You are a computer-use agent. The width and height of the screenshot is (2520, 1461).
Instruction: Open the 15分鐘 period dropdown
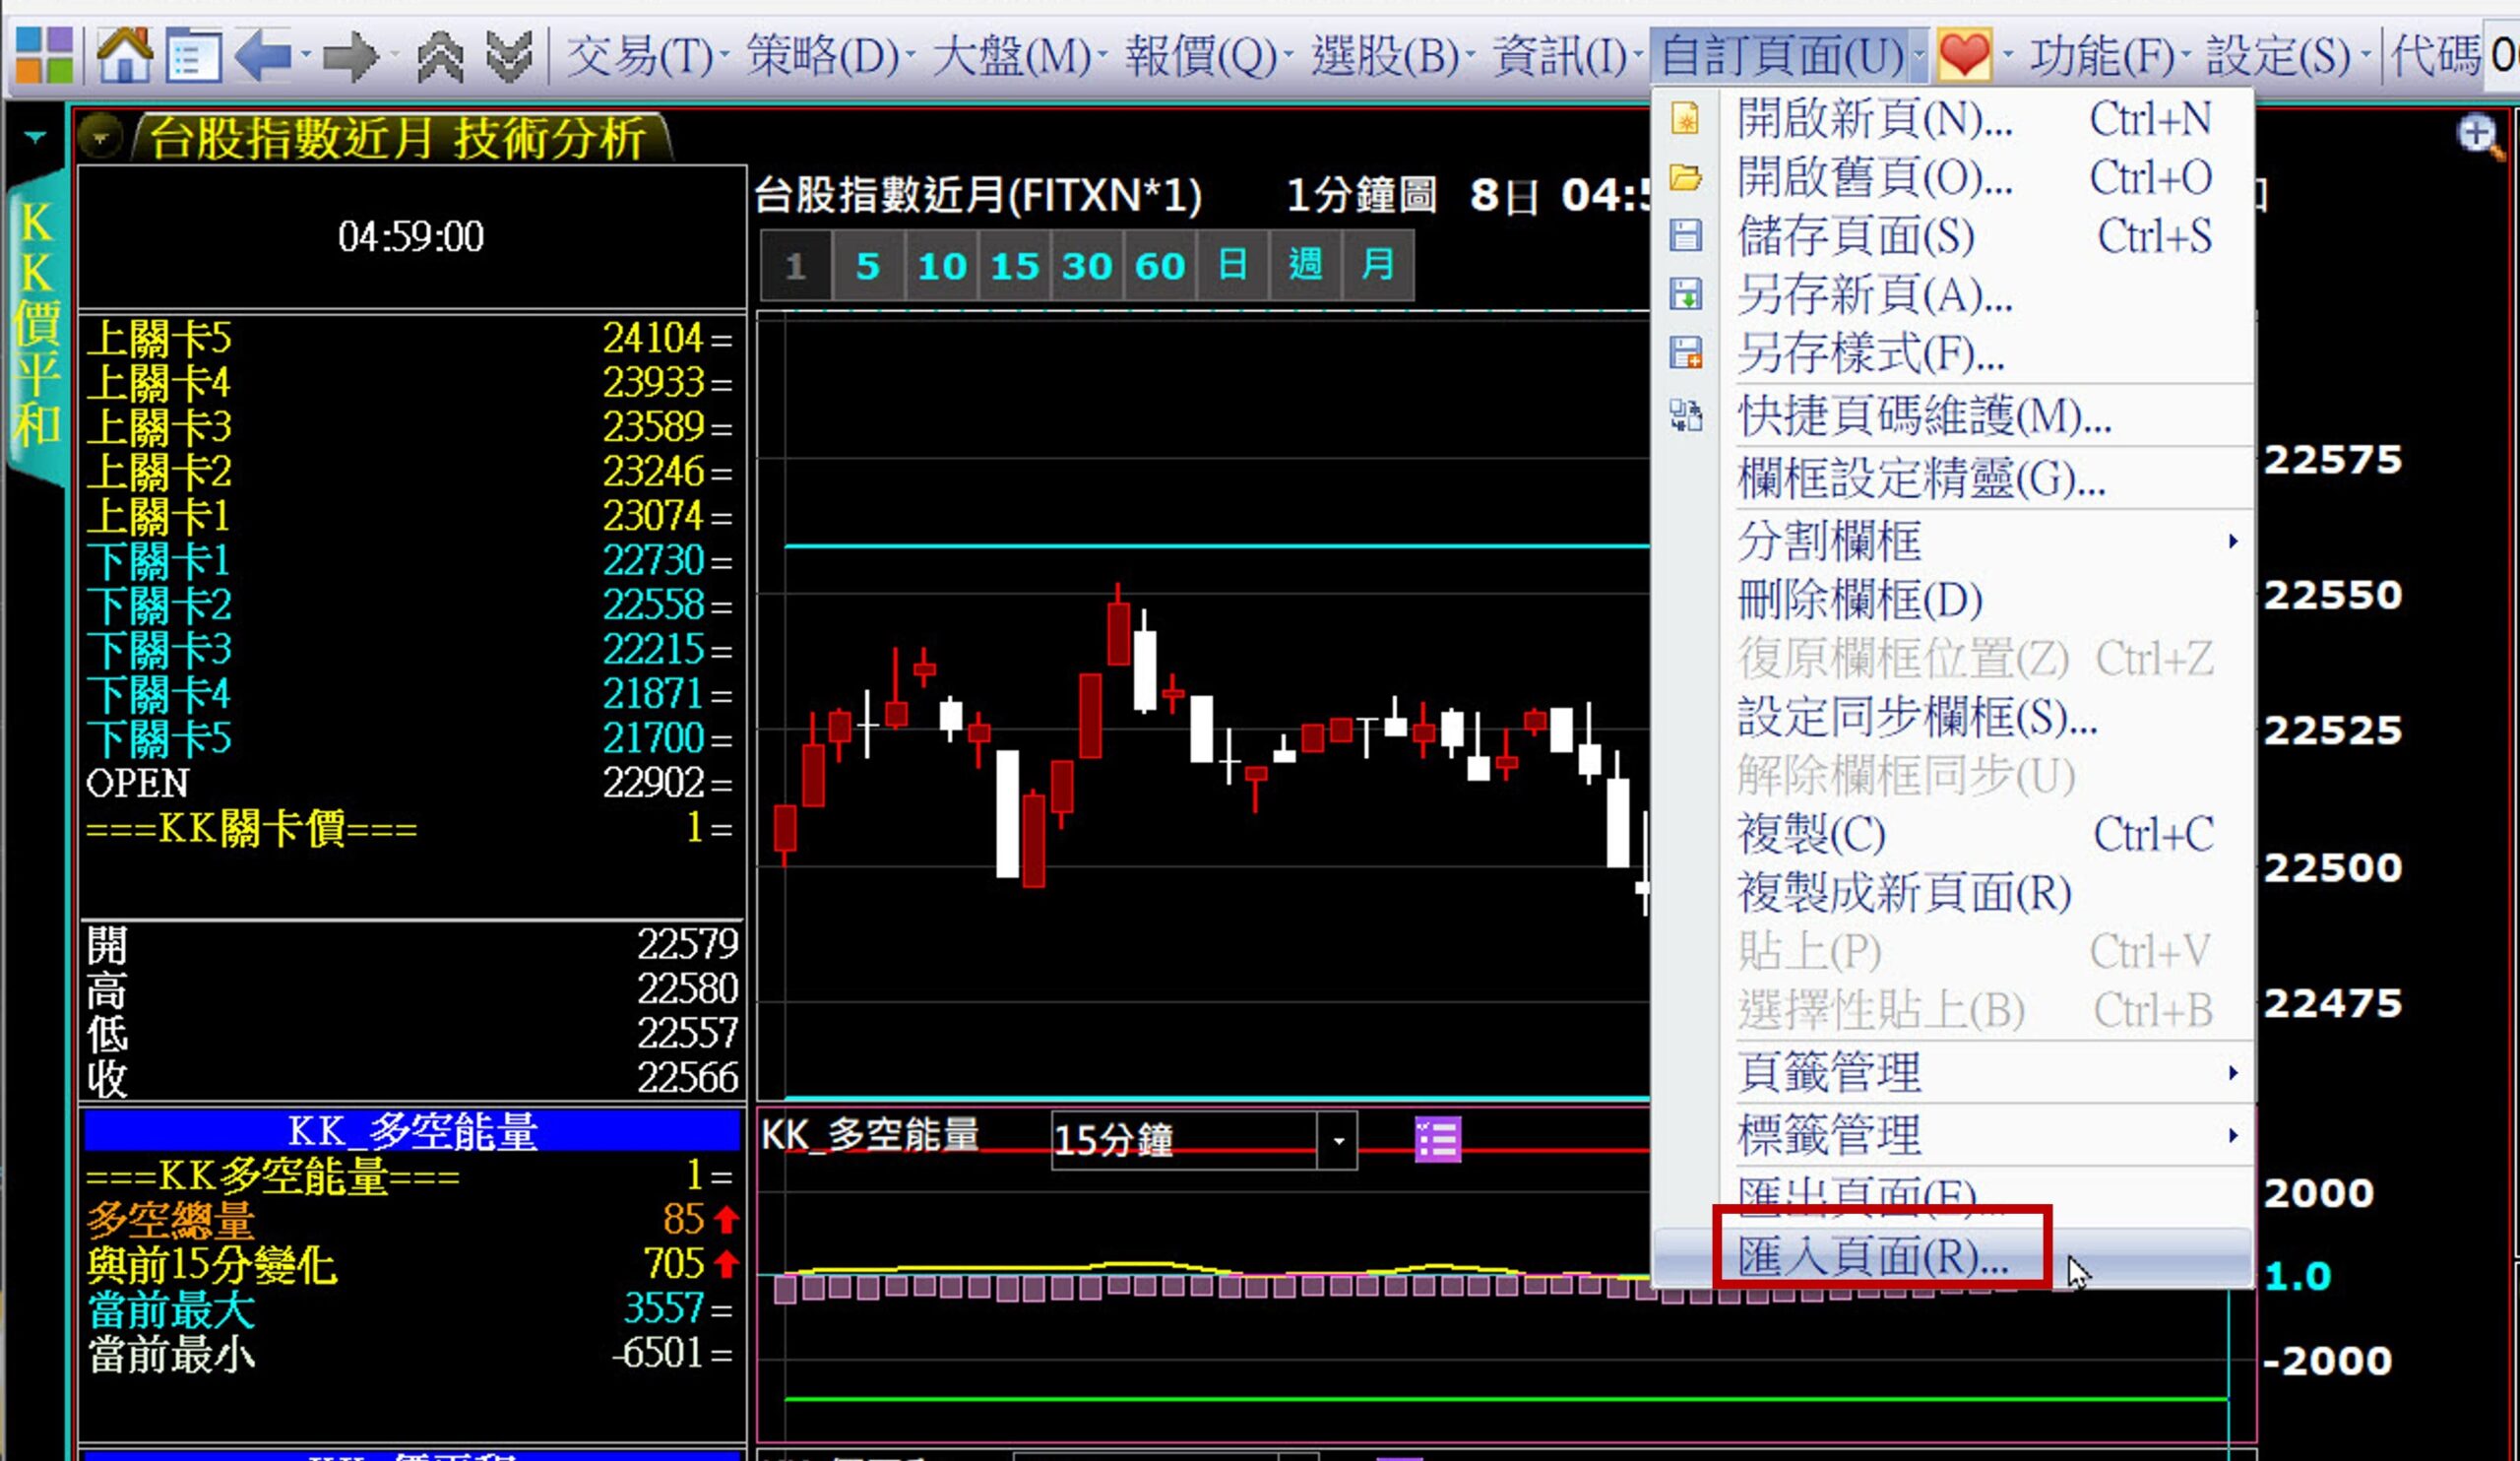tap(1338, 1140)
